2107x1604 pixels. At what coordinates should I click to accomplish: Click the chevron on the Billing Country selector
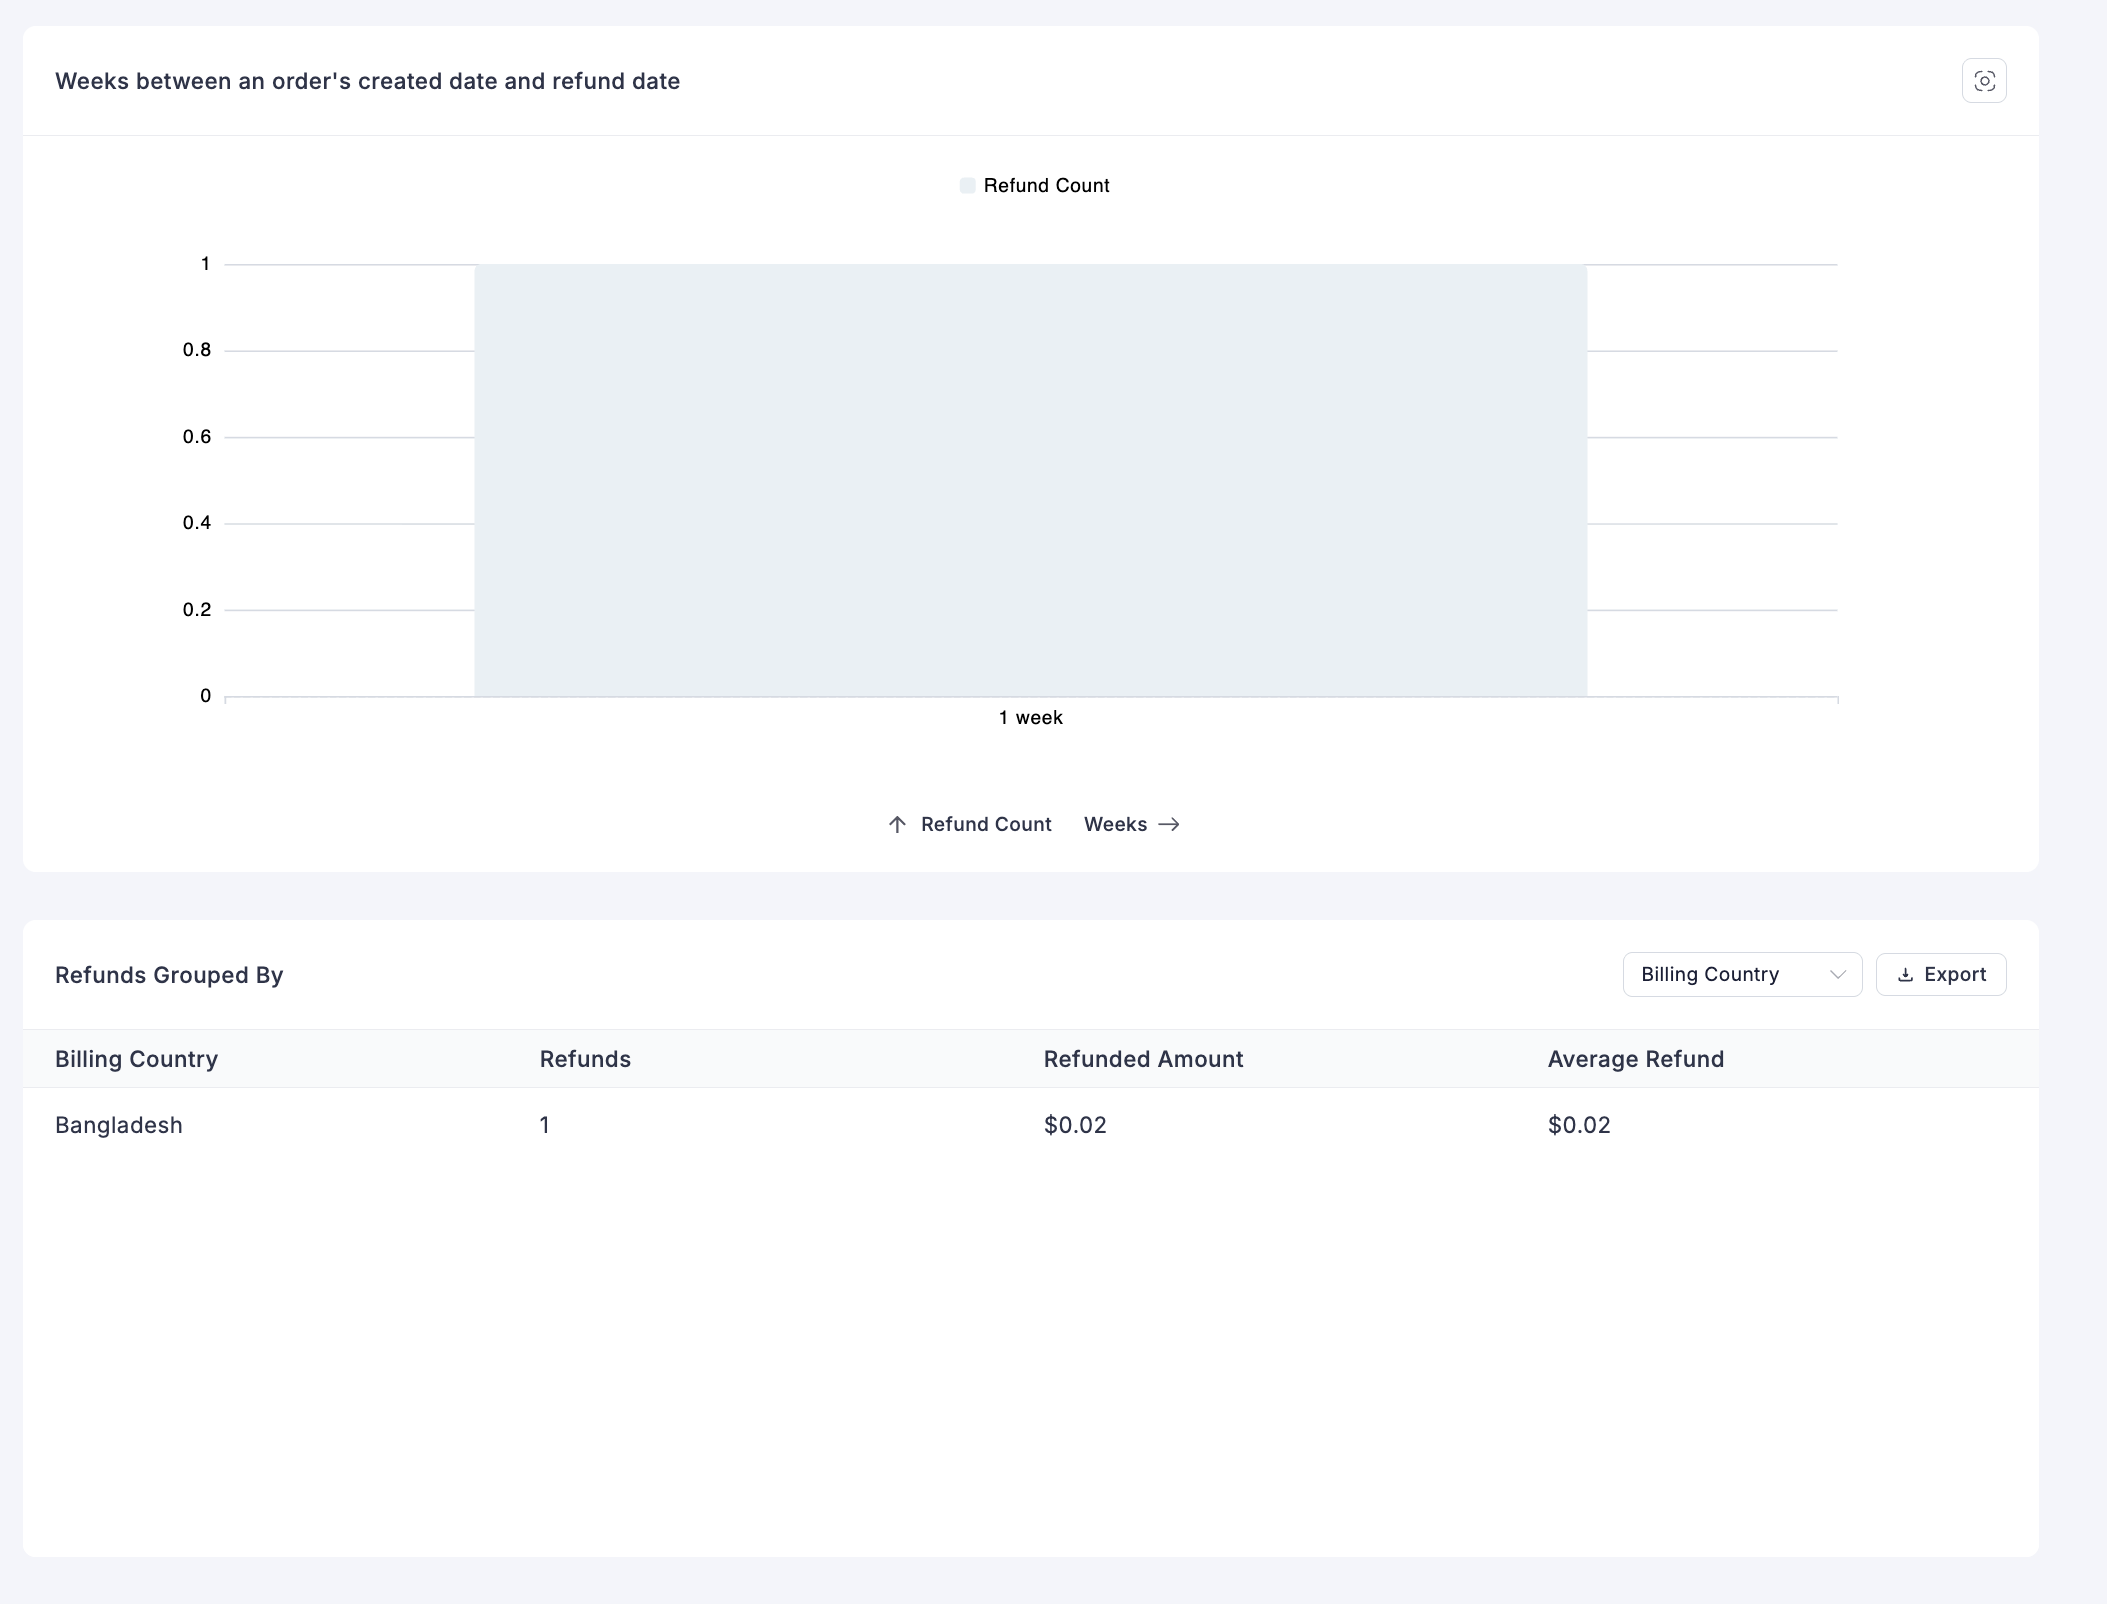(x=1838, y=974)
